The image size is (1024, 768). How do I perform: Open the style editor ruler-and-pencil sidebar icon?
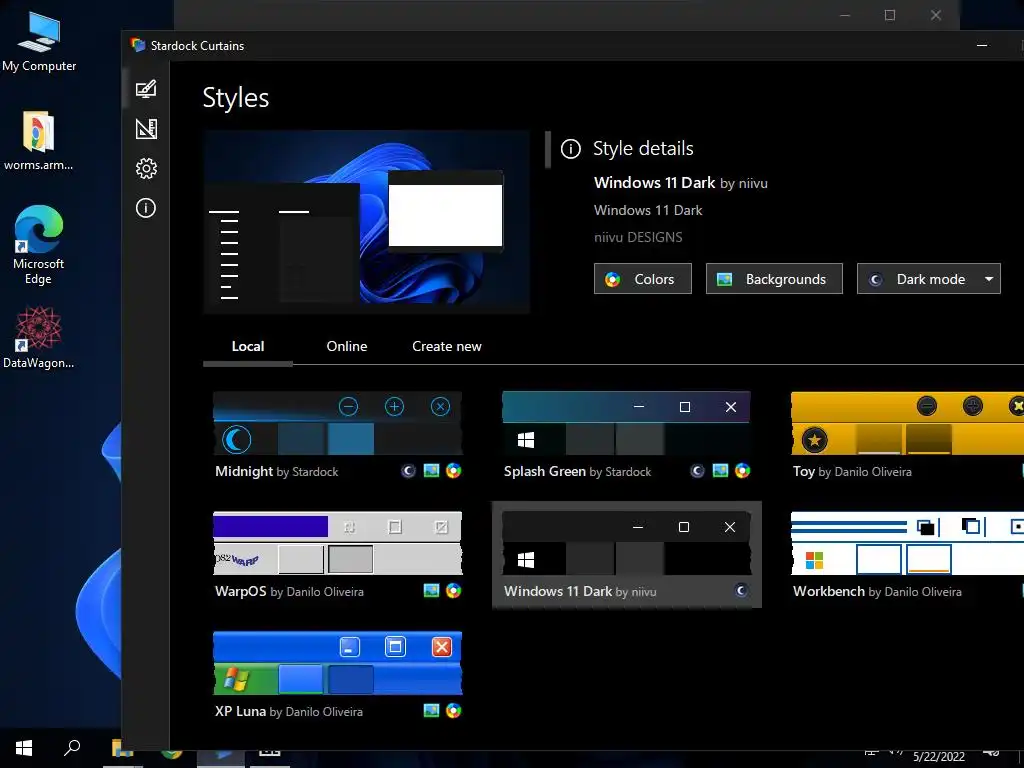coord(146,129)
